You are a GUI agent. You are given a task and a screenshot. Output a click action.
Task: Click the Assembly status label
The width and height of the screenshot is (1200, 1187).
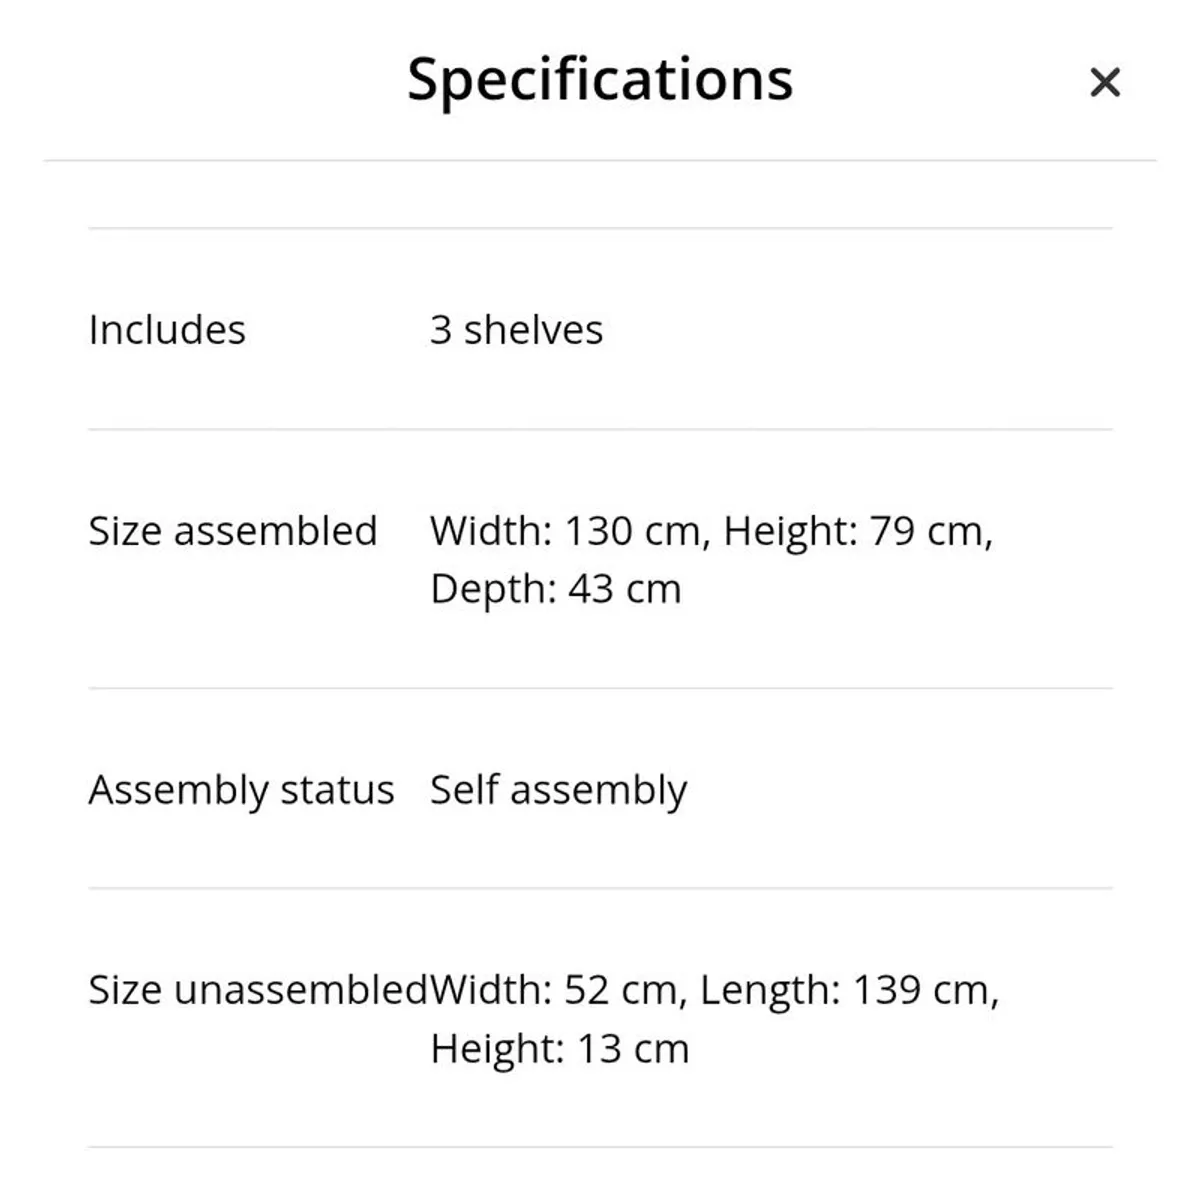(241, 790)
